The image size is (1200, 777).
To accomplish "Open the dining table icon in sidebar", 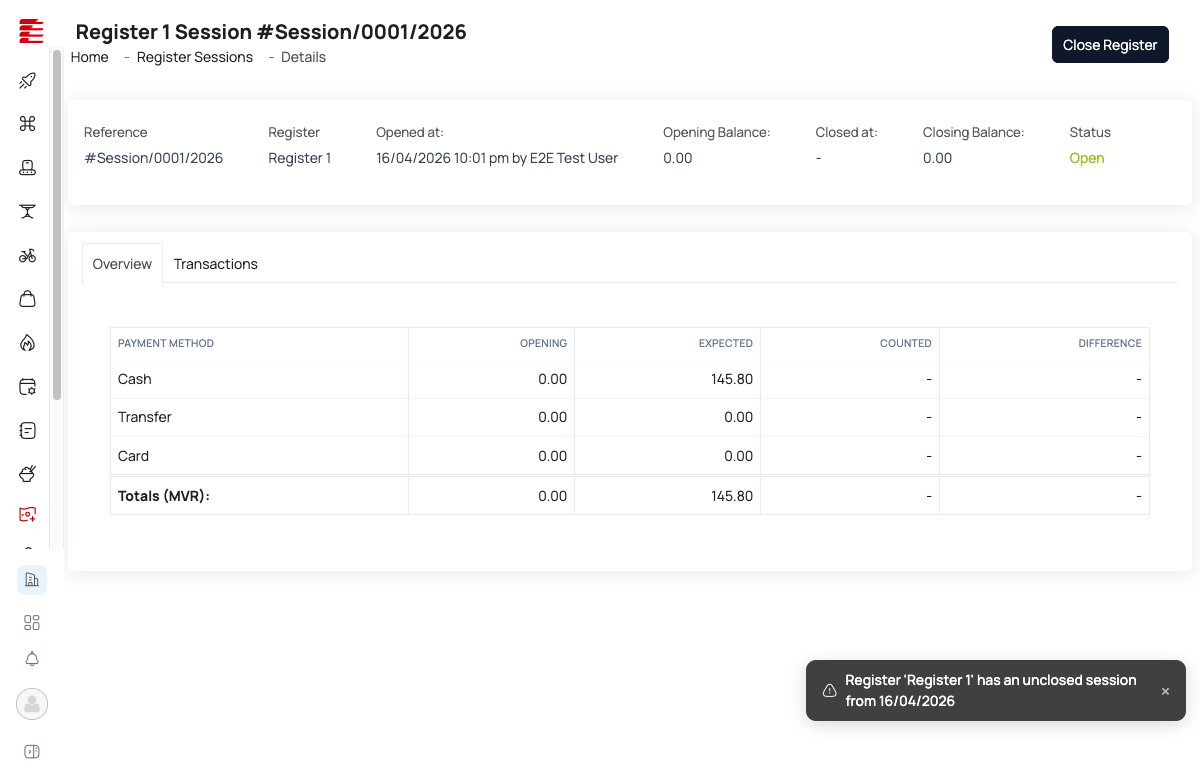I will 28,211.
